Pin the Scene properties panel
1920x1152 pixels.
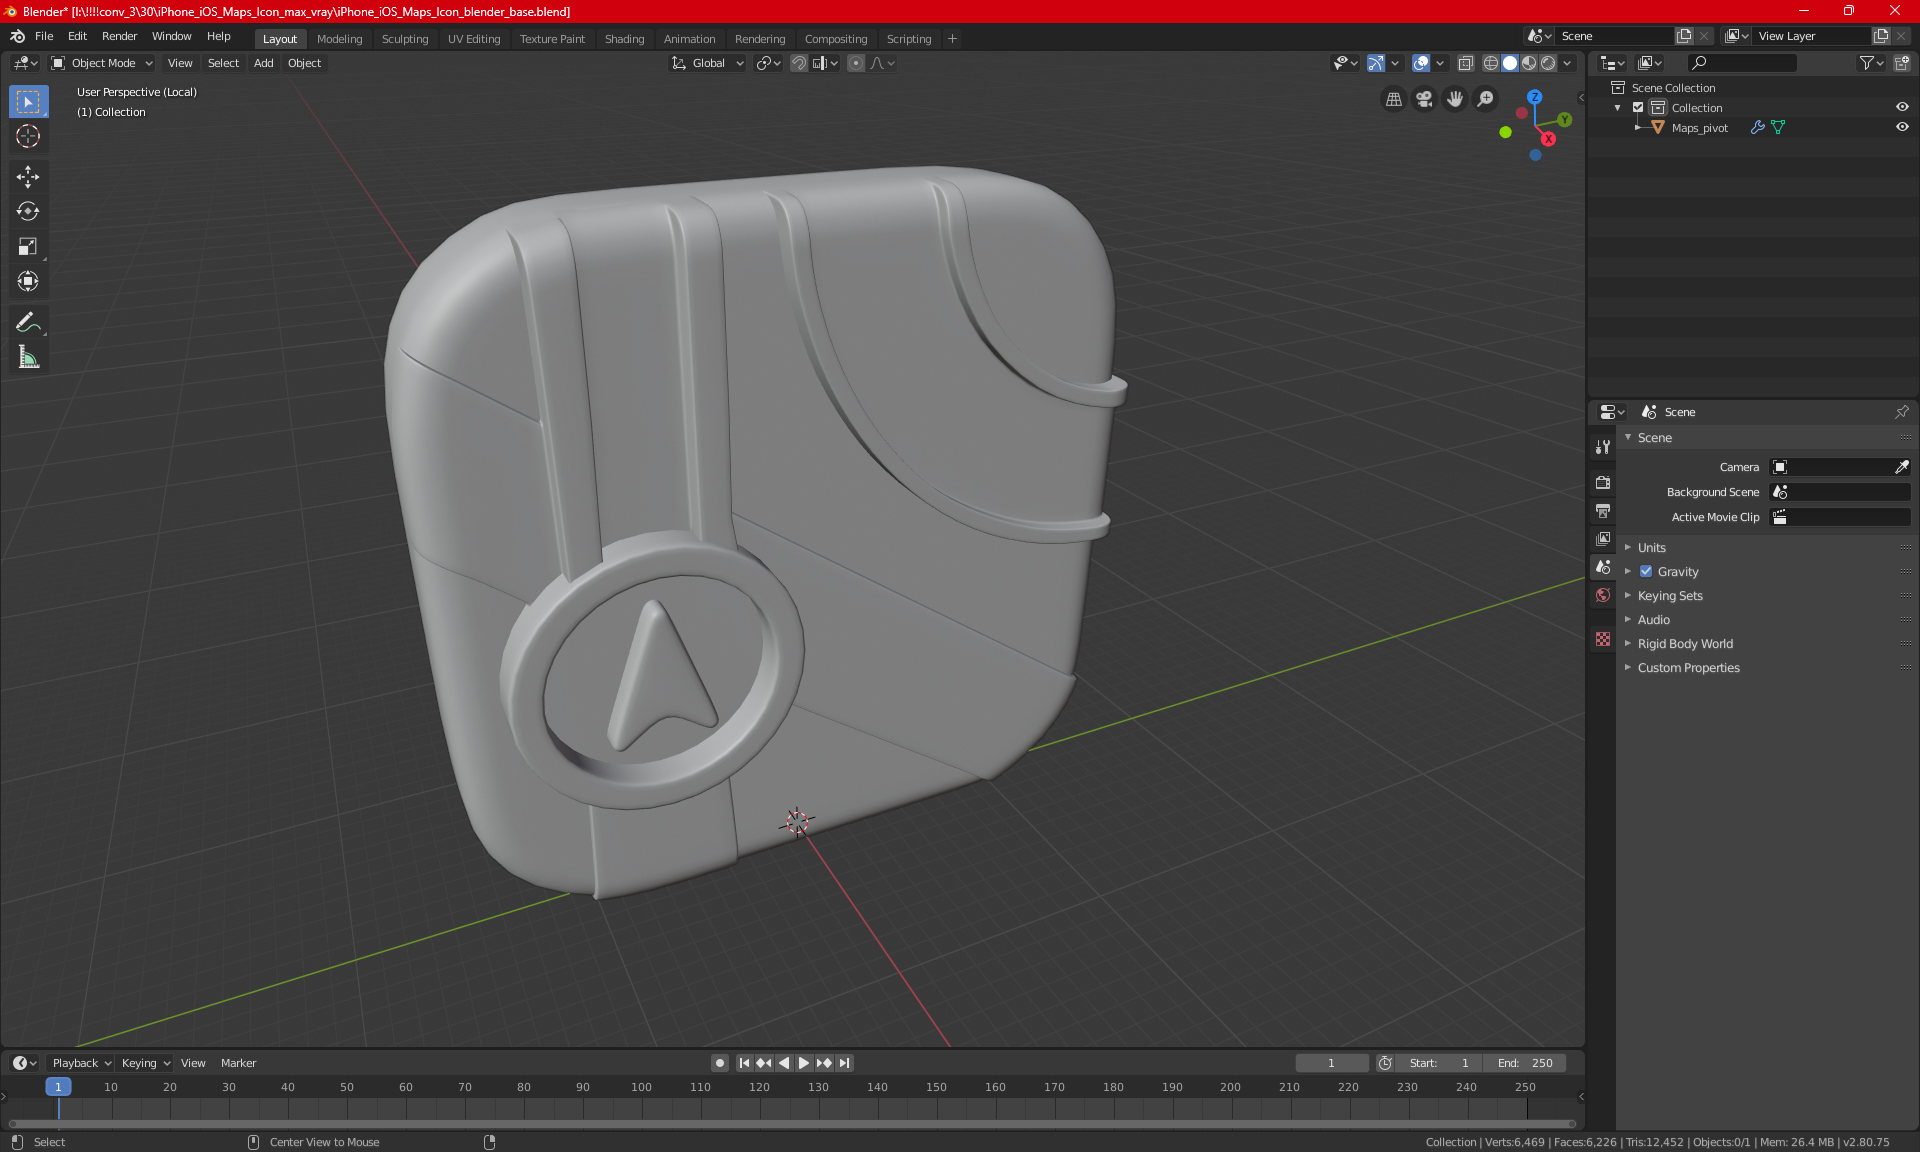click(x=1902, y=412)
